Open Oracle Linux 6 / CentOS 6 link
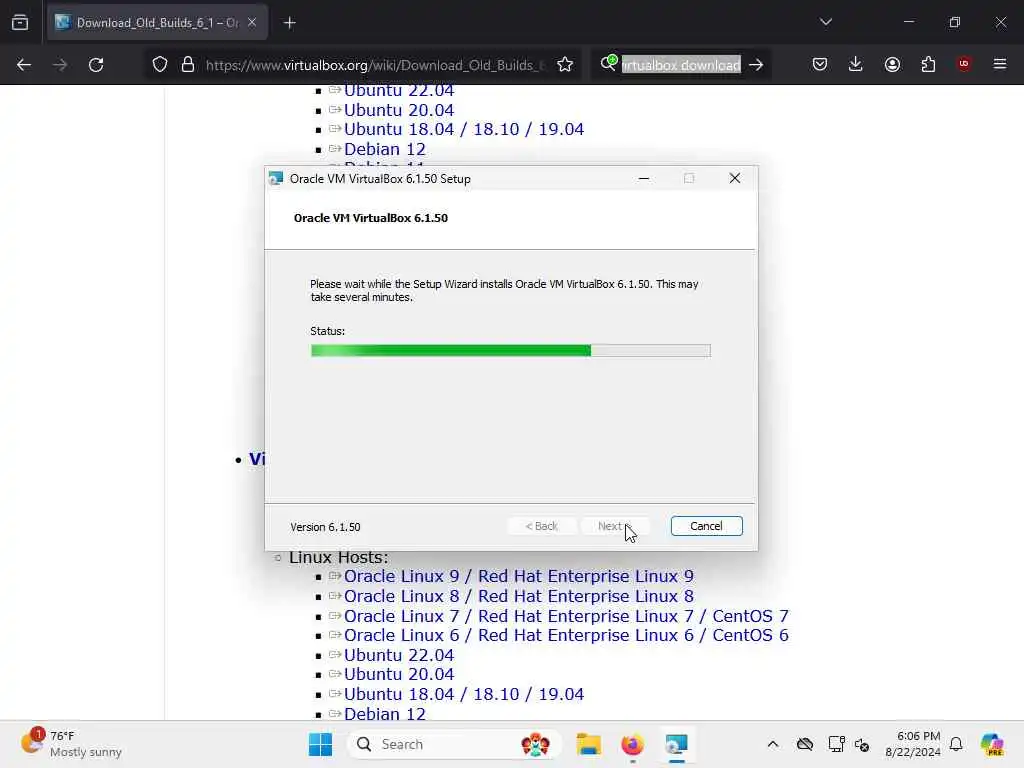The height and width of the screenshot is (768, 1024). click(566, 635)
